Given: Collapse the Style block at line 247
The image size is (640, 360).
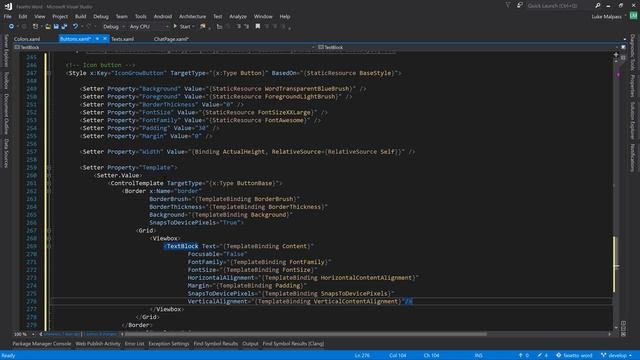Looking at the screenshot, I should click(49, 73).
